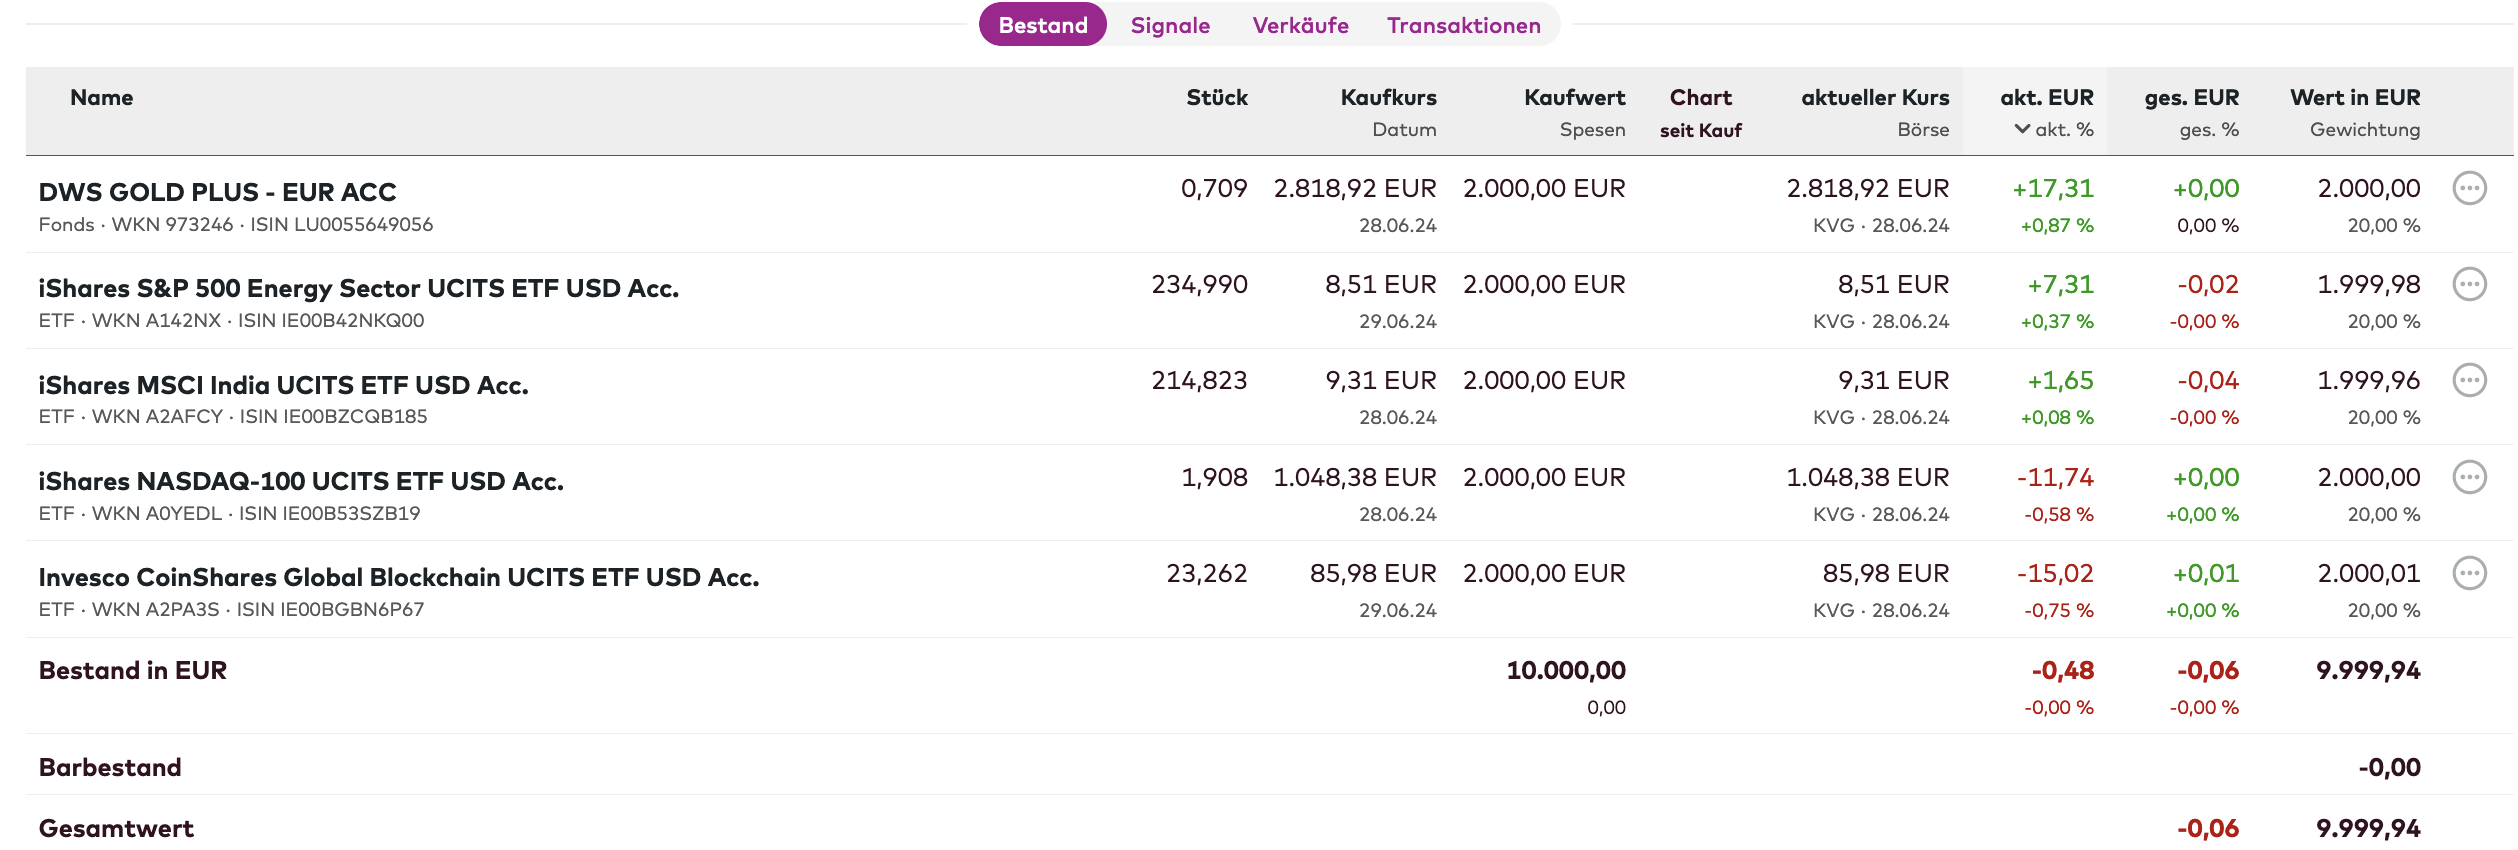
Task: Open iShares NASDAQ-100 UCITS ETF link
Action: coord(301,481)
